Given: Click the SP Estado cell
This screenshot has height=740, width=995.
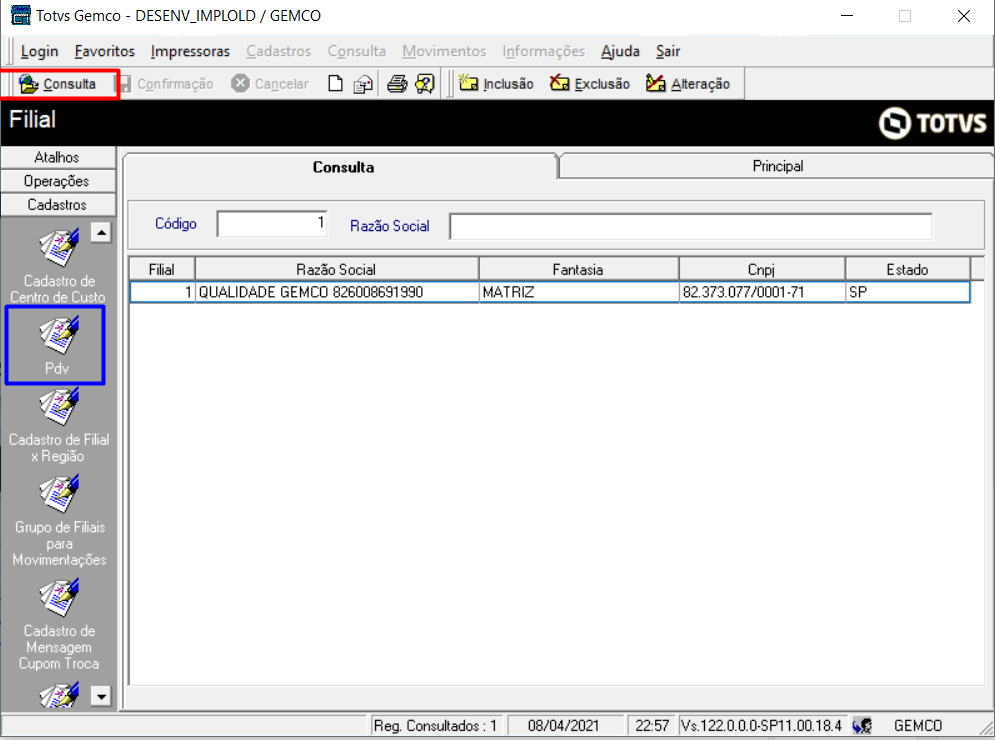Looking at the screenshot, I should coord(907,292).
